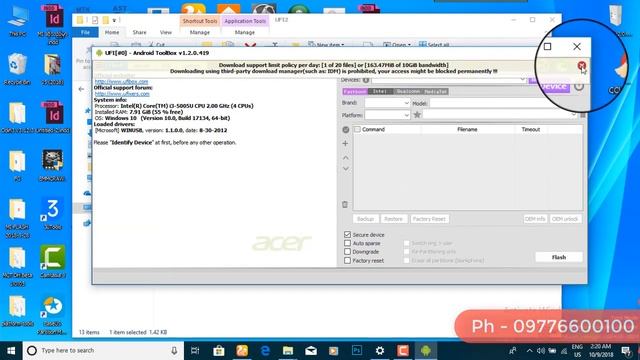
Task: Switch to the Fastboot tab
Action: [355, 91]
